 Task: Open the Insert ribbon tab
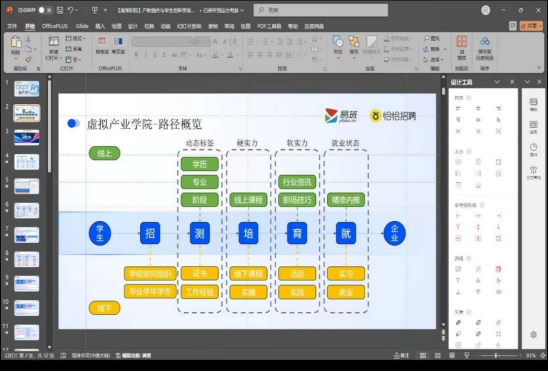(x=100, y=26)
